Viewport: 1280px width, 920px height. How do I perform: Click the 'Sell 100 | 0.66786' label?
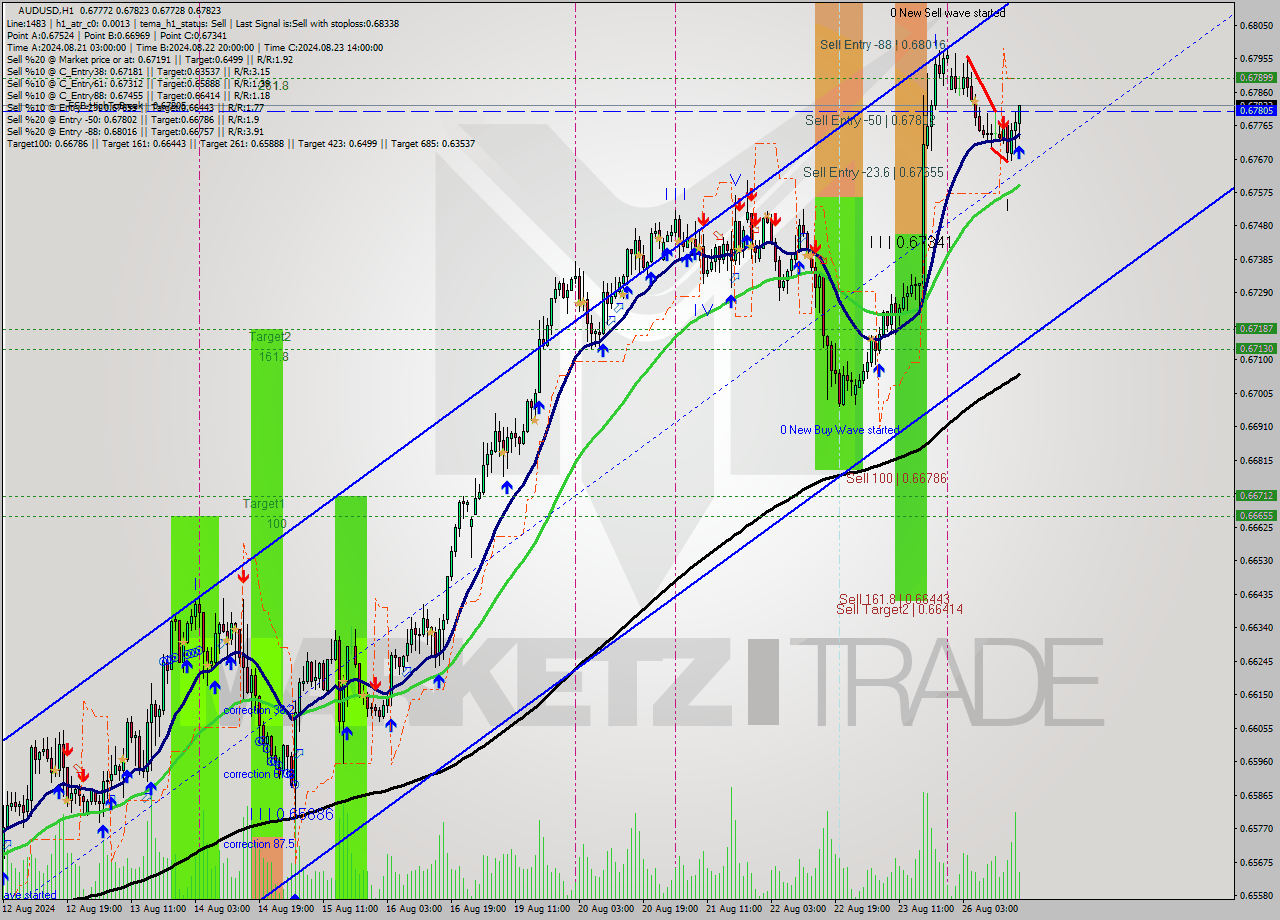coord(896,478)
